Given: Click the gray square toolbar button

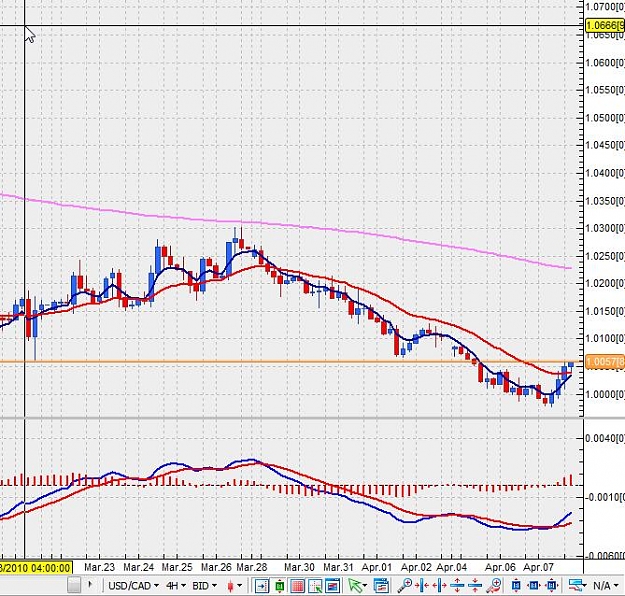Looking at the screenshot, I should tap(74, 585).
